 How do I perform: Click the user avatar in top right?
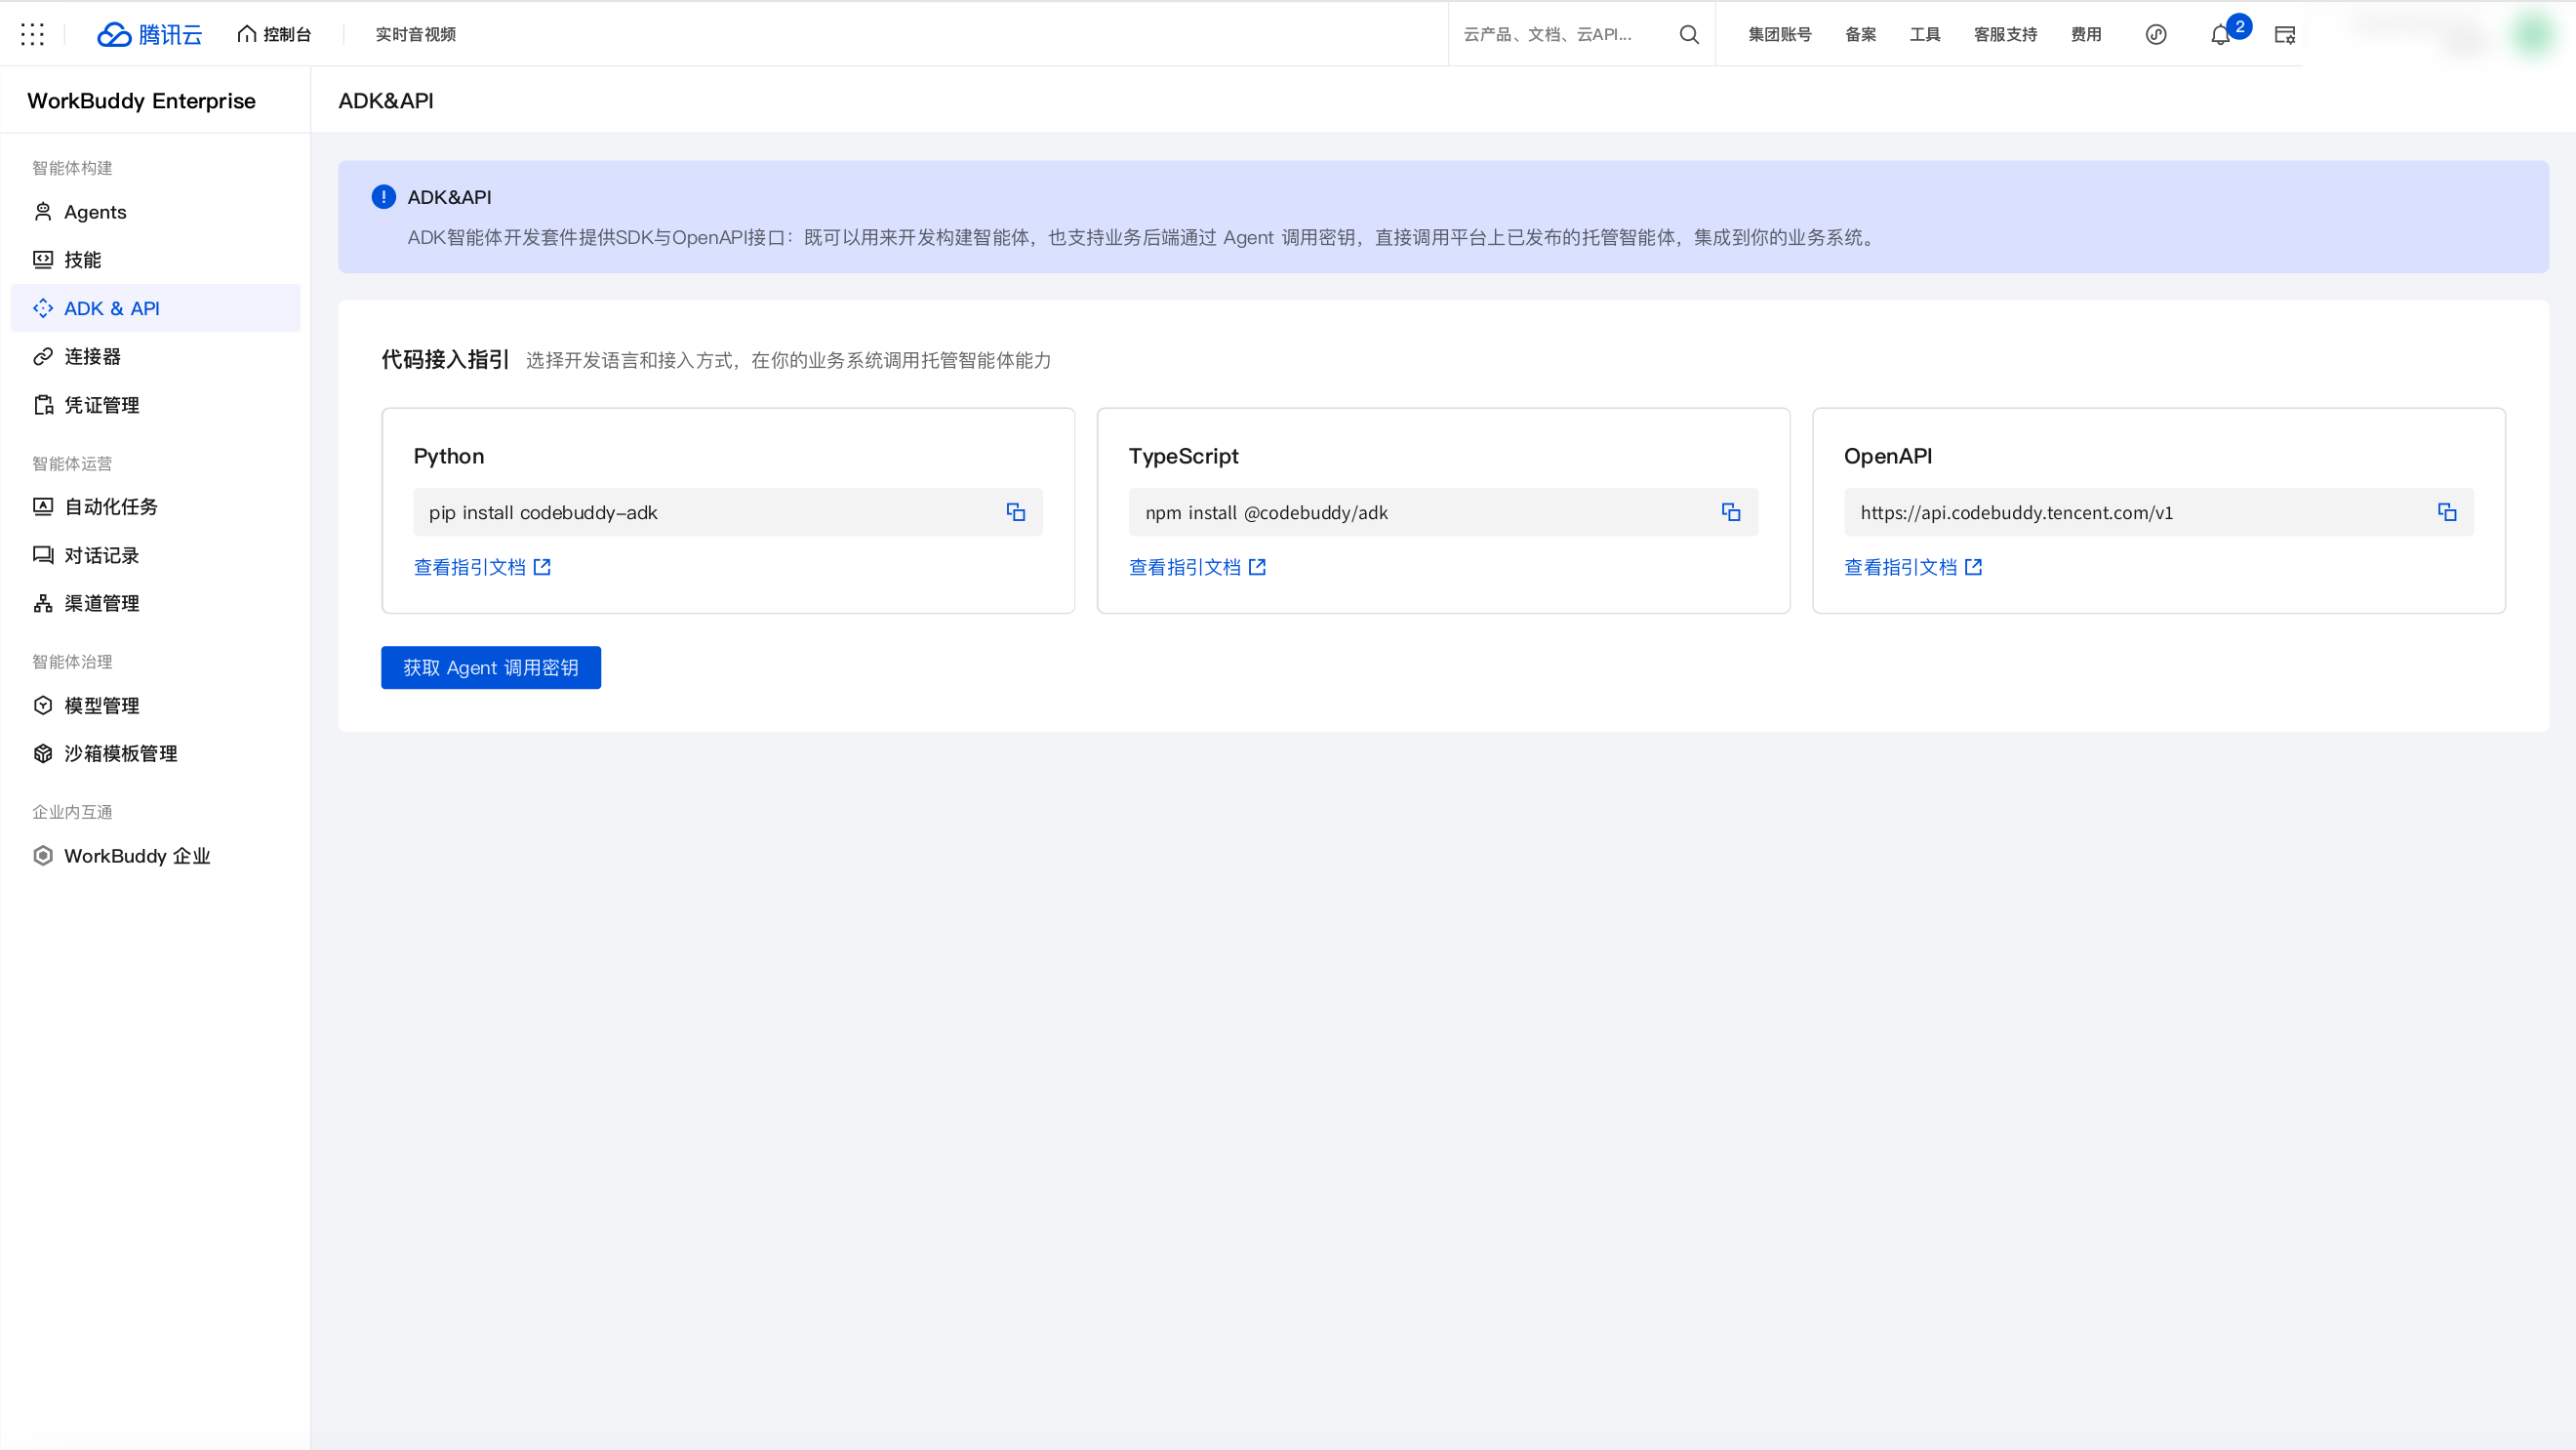click(2532, 35)
